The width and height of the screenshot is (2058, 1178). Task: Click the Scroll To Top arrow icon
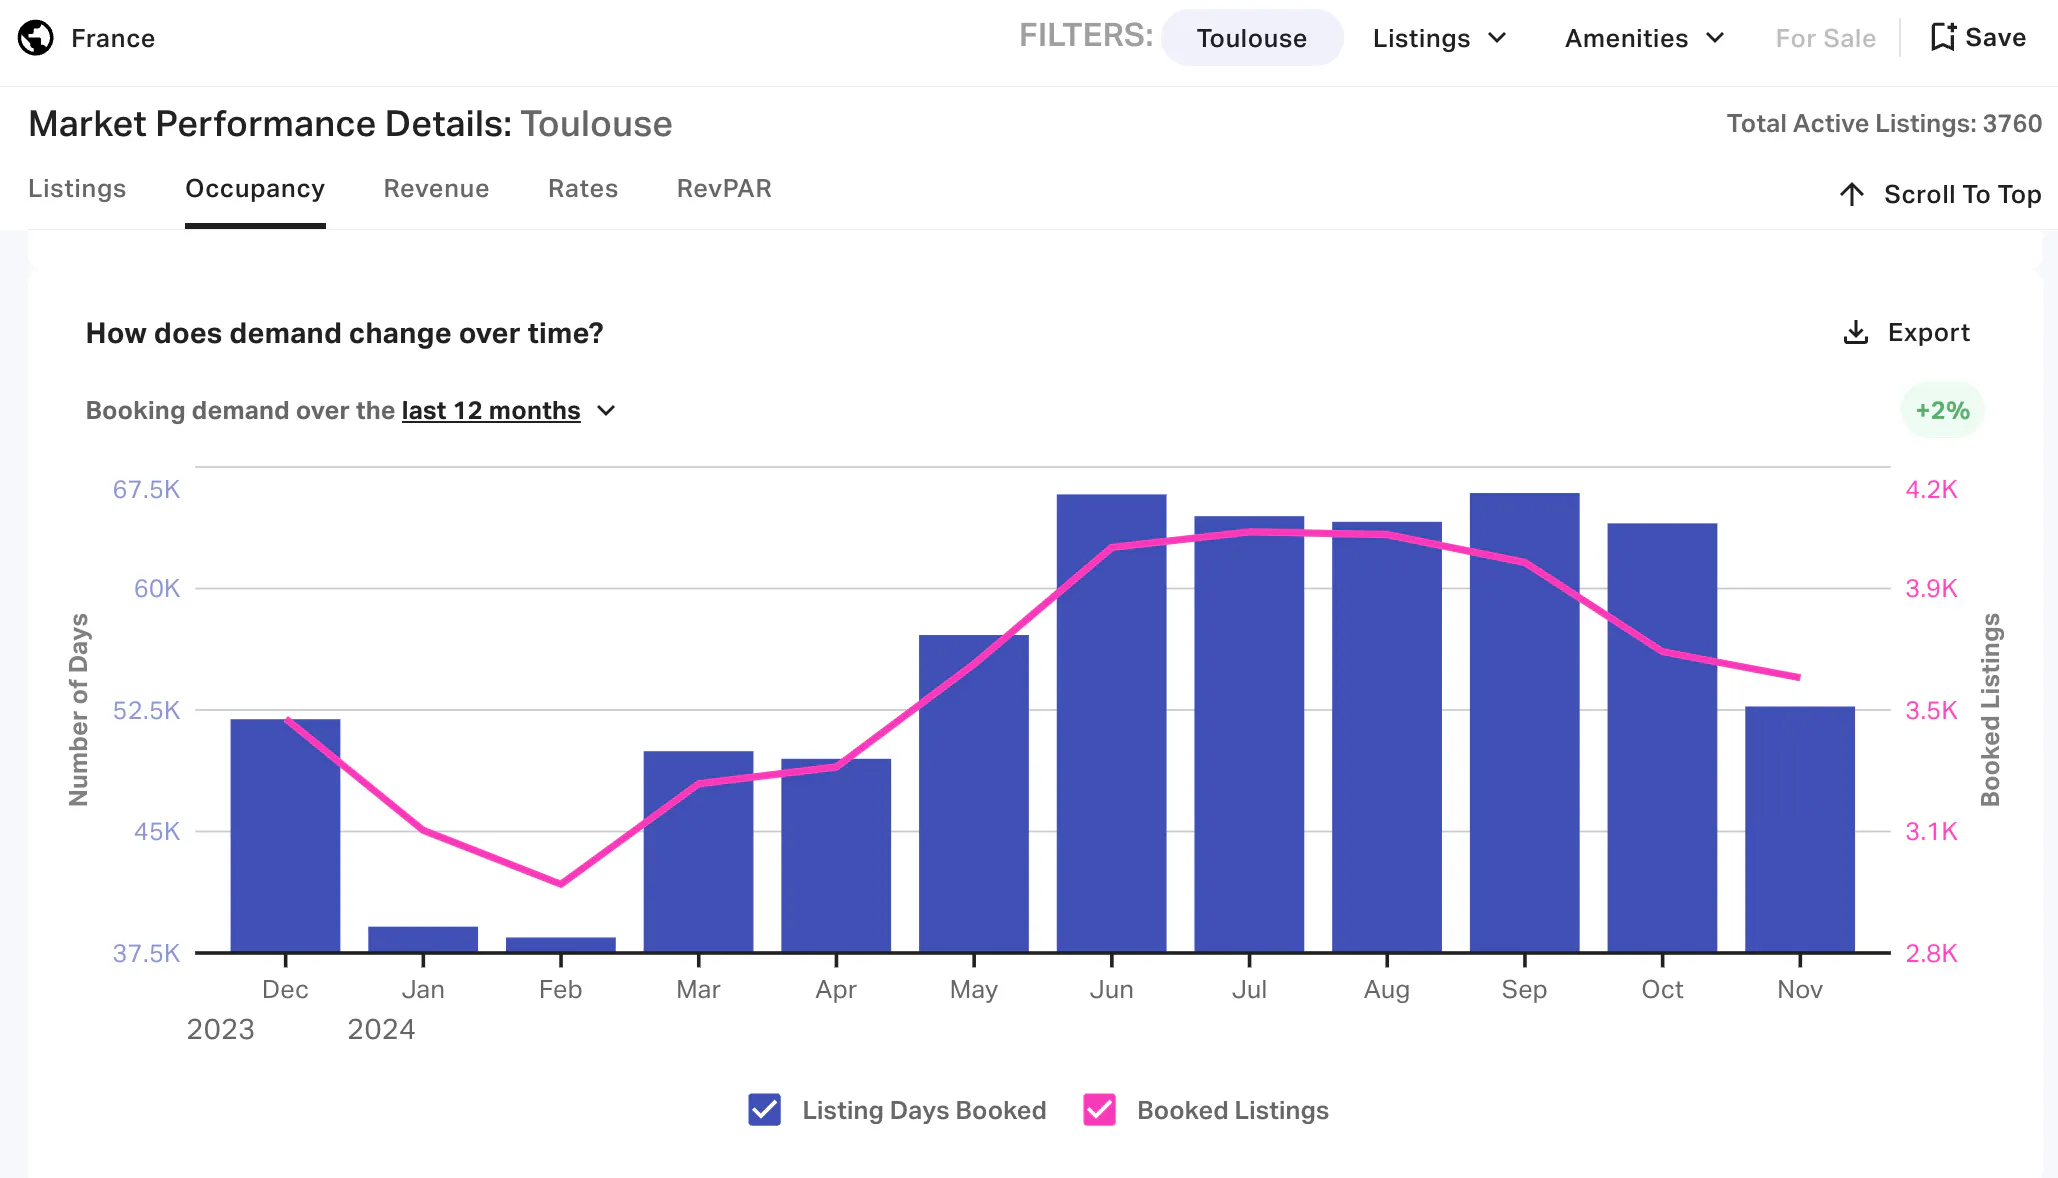(x=1851, y=194)
